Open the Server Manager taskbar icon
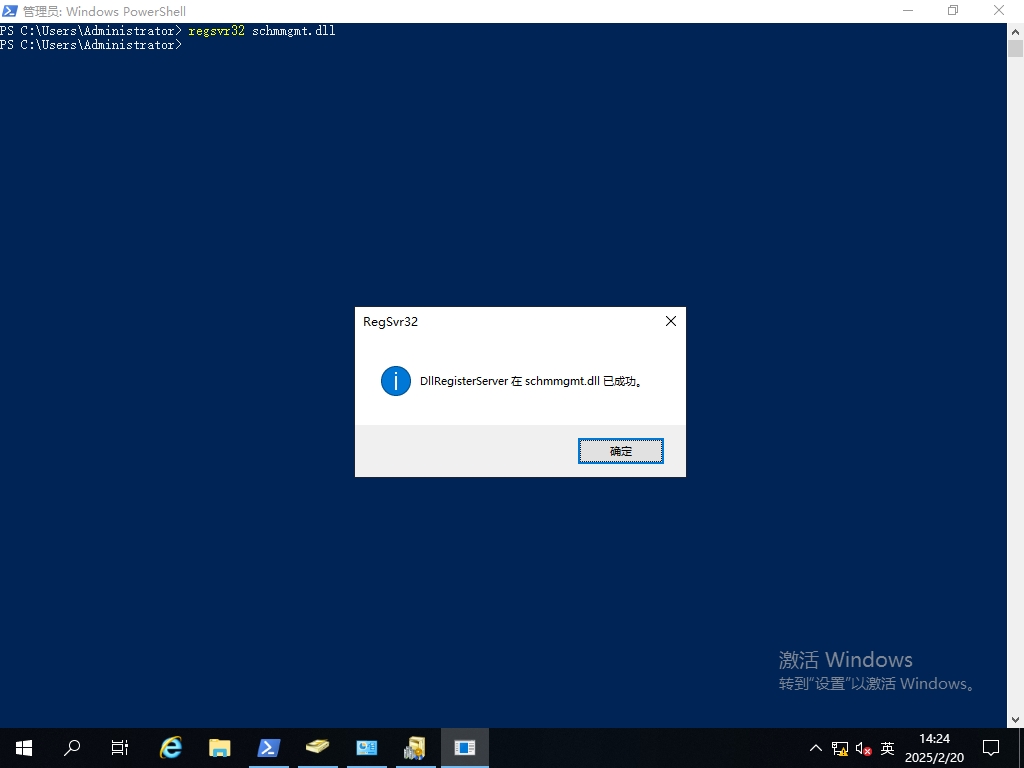This screenshot has width=1024, height=768. [366, 747]
